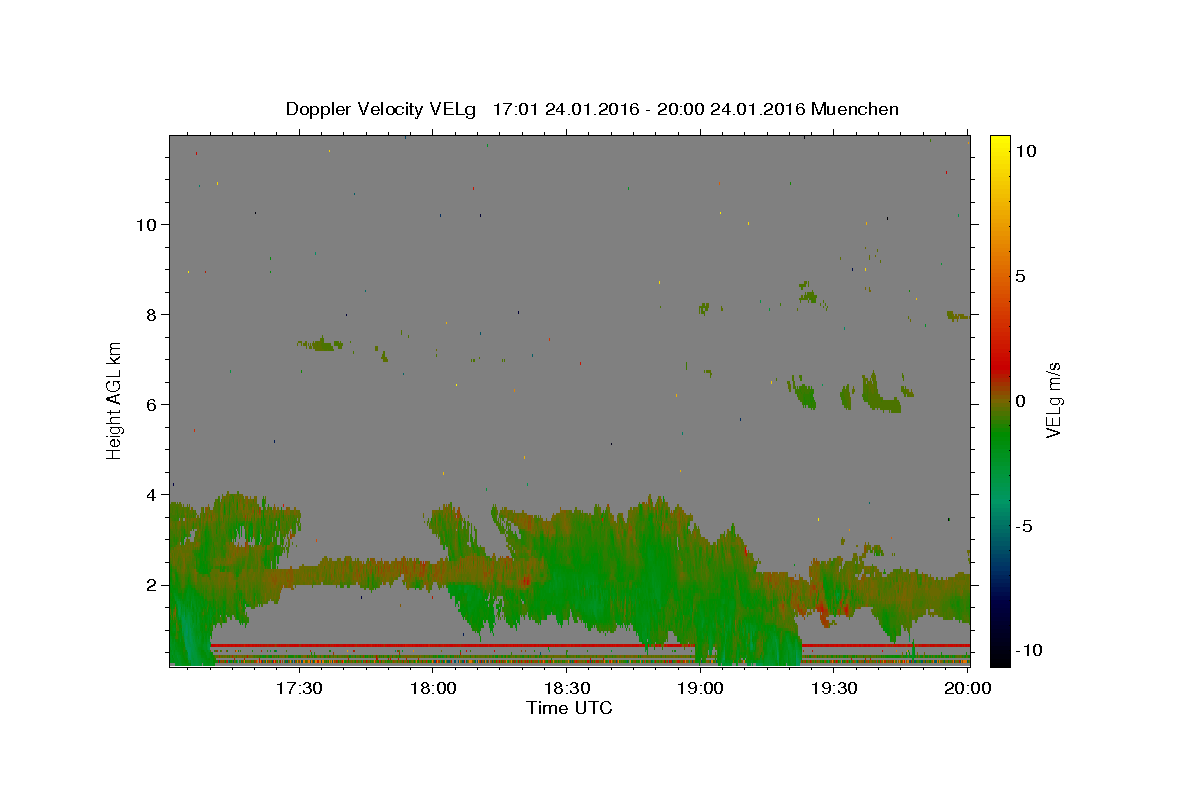The height and width of the screenshot is (800, 1200).
Task: Click the colorbar label -5
Action: point(1024,526)
